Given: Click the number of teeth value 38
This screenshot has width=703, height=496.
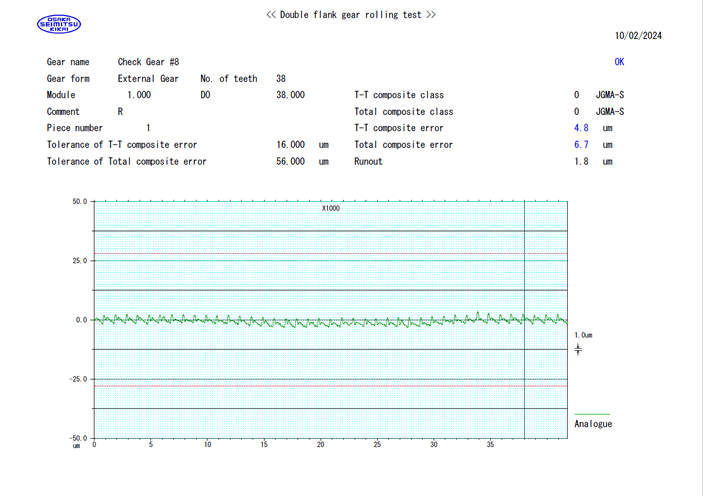Looking at the screenshot, I should (x=281, y=79).
